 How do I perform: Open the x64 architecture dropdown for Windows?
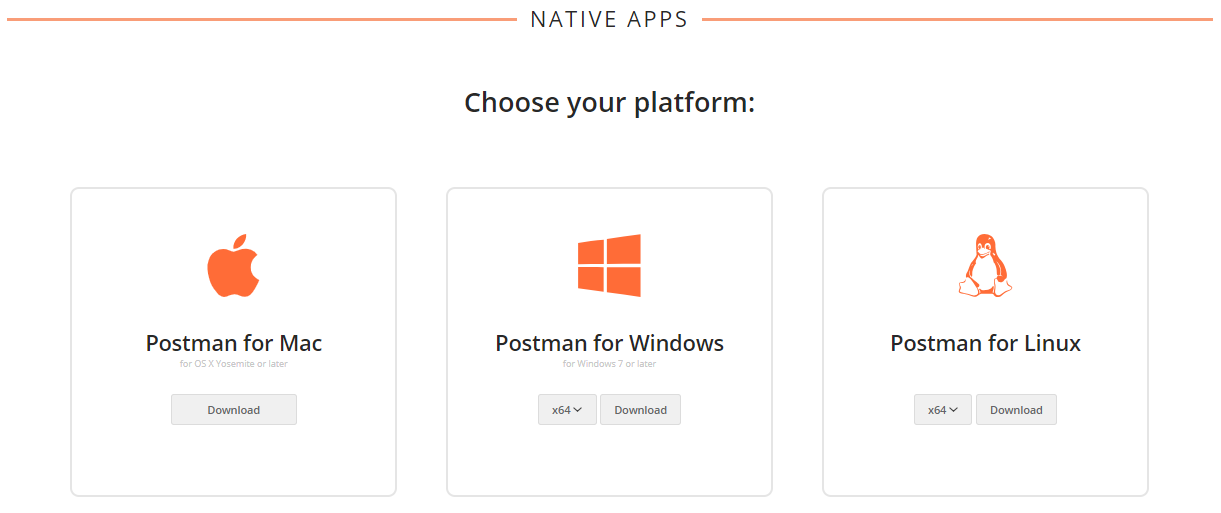pyautogui.click(x=567, y=410)
